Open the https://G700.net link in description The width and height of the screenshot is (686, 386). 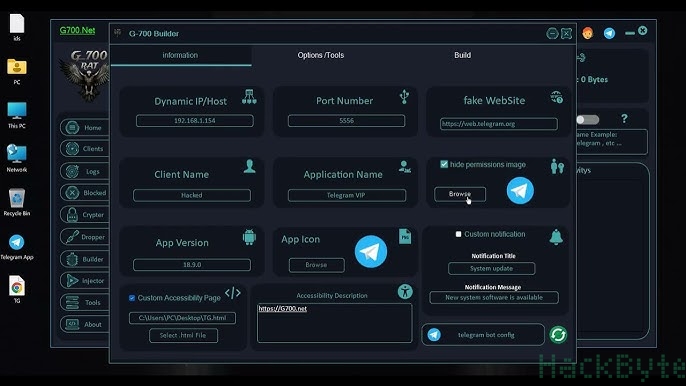click(282, 309)
